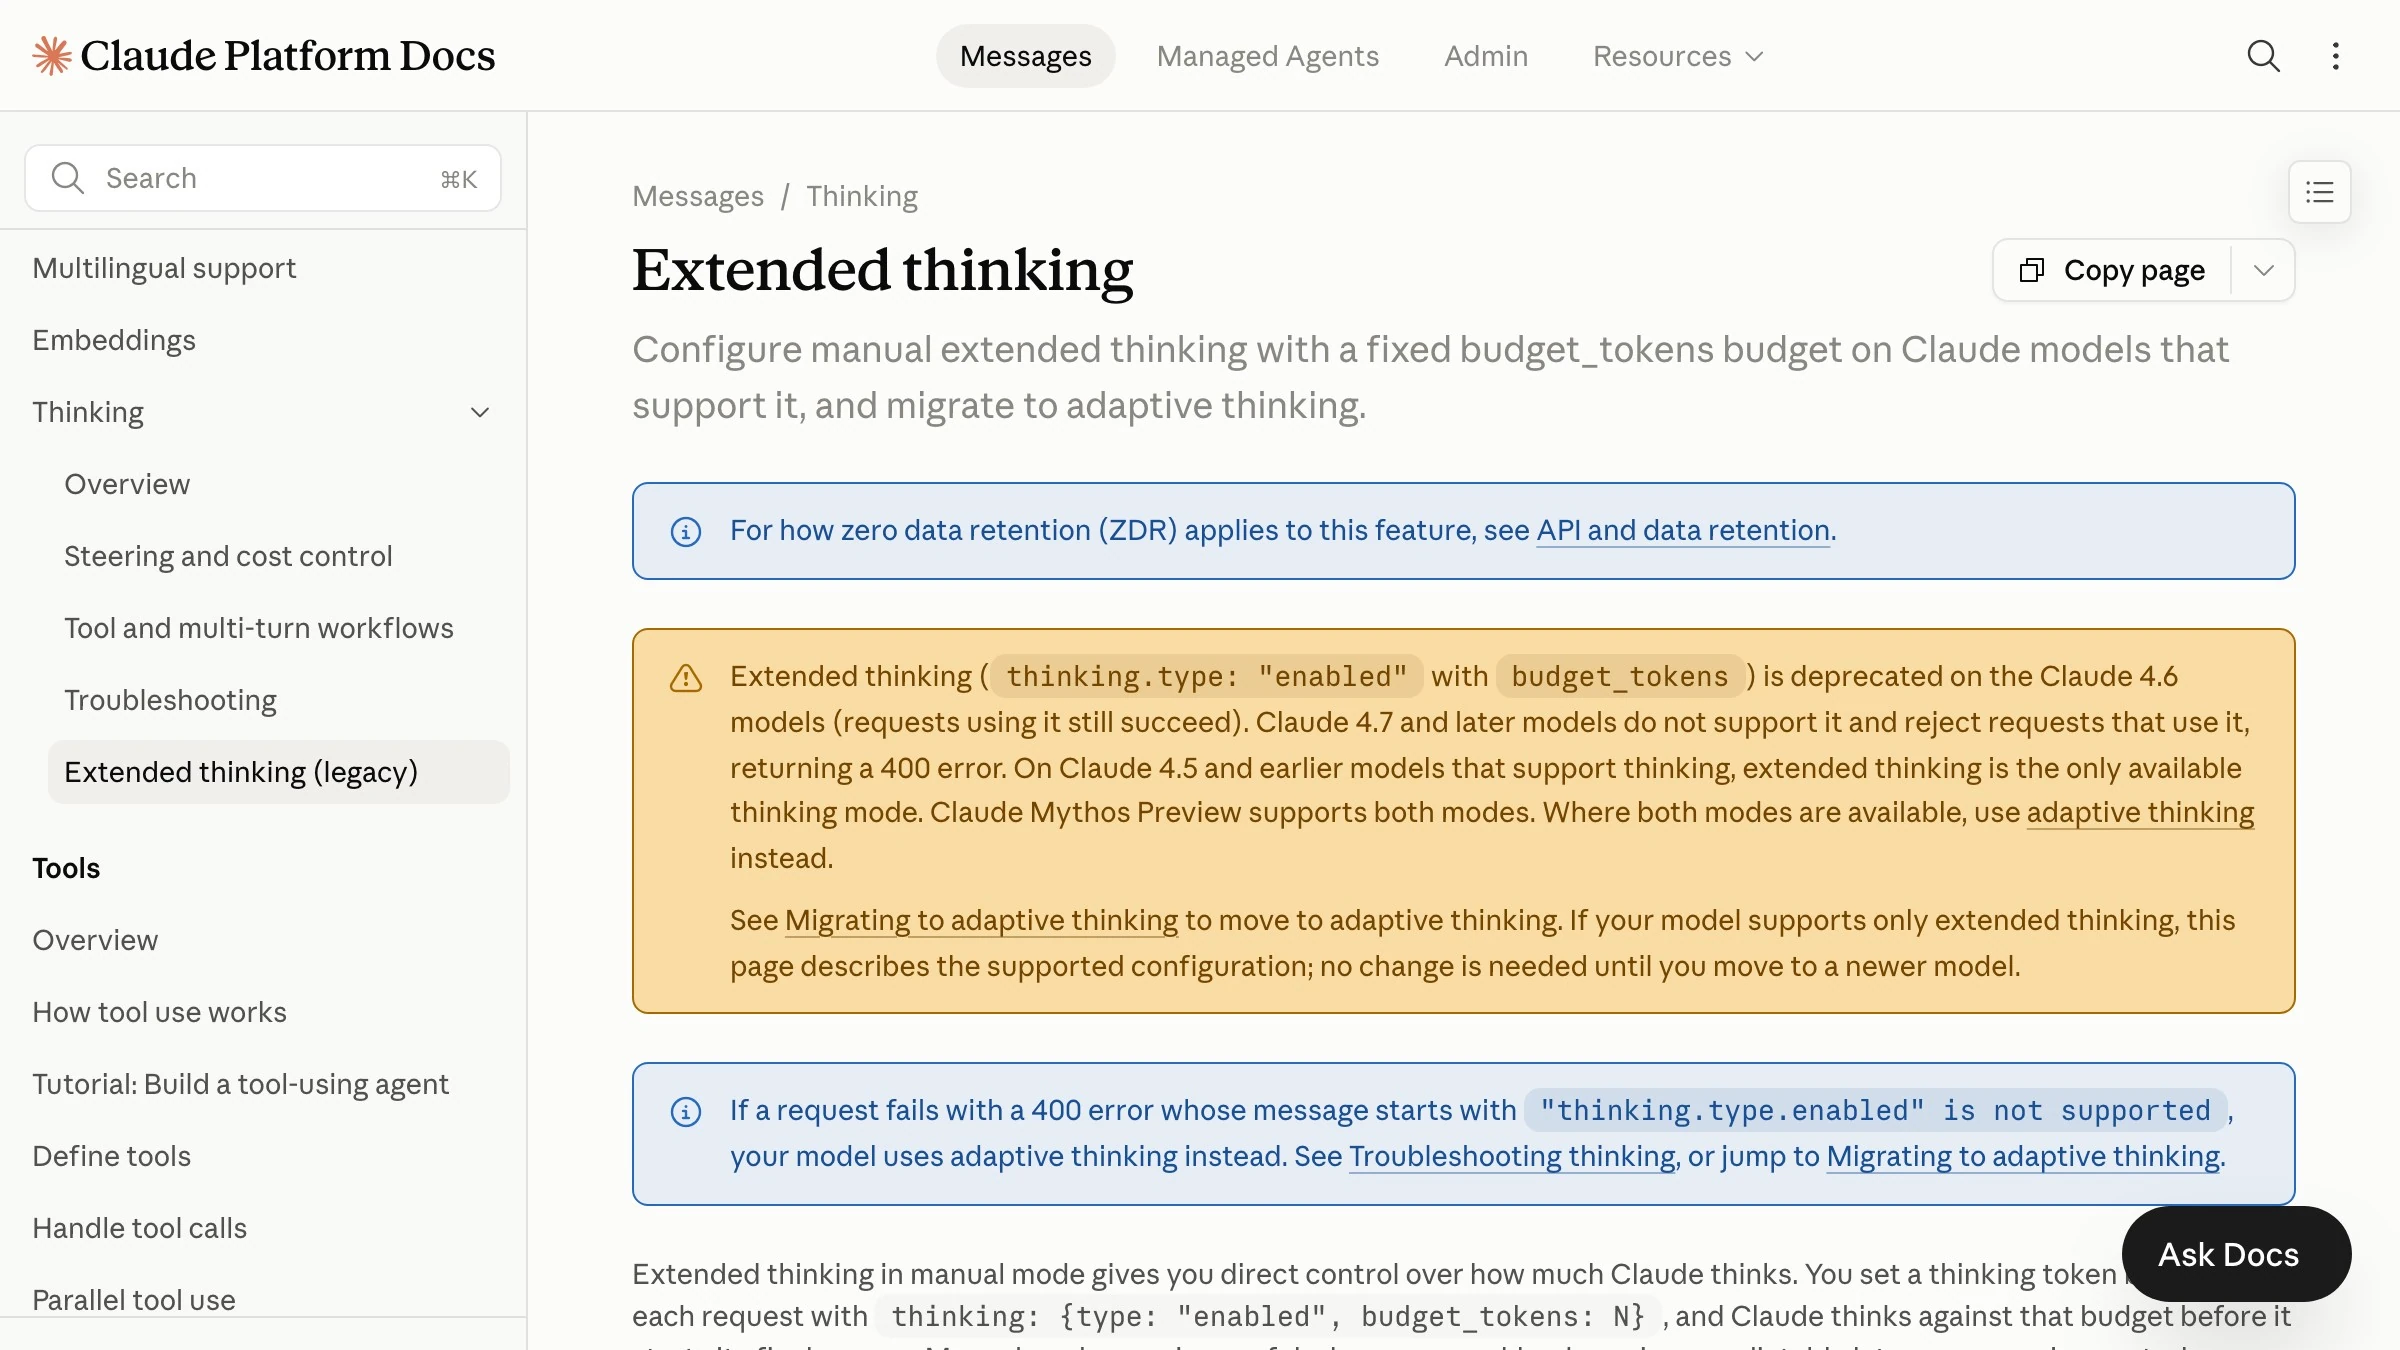This screenshot has height=1350, width=2400.
Task: Expand the Copy page dropdown arrow
Action: (2264, 270)
